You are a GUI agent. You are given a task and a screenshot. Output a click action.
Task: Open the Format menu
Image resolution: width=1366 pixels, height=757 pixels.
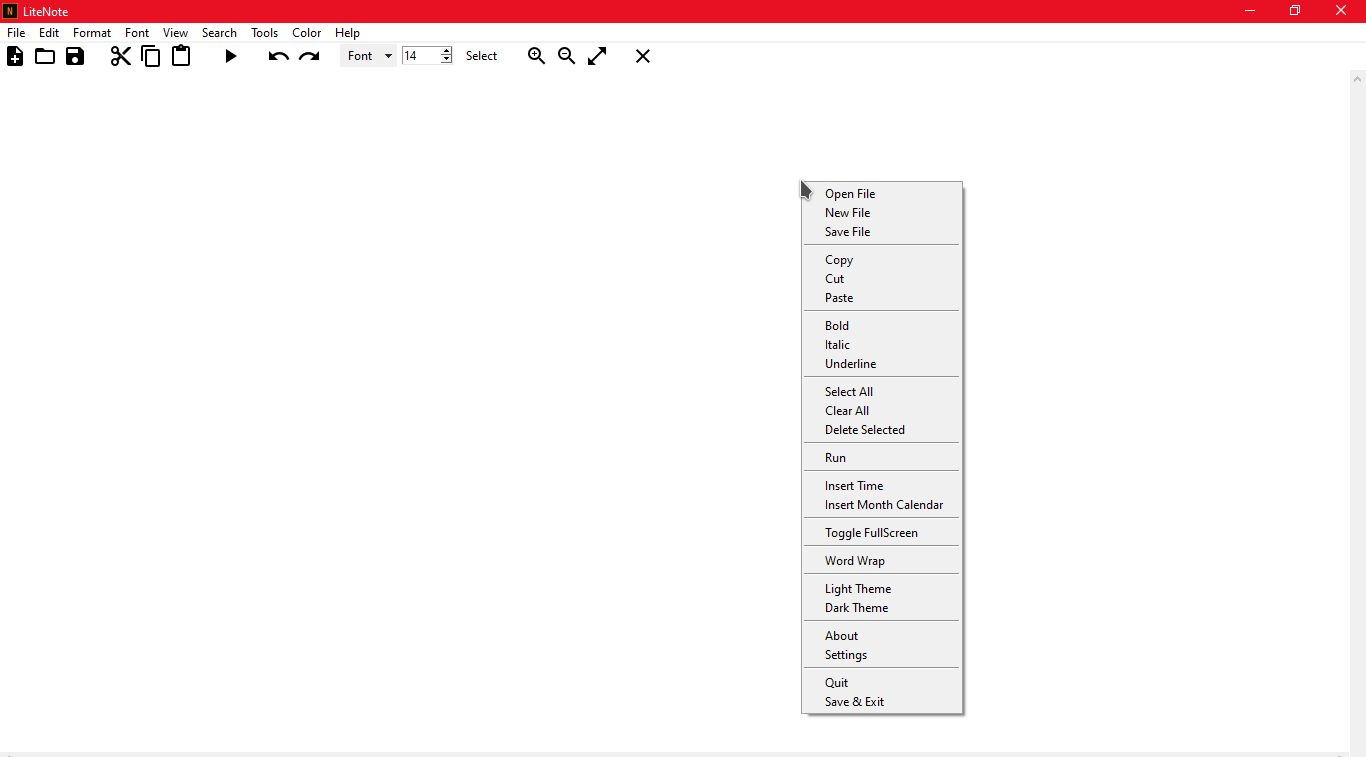tap(92, 33)
